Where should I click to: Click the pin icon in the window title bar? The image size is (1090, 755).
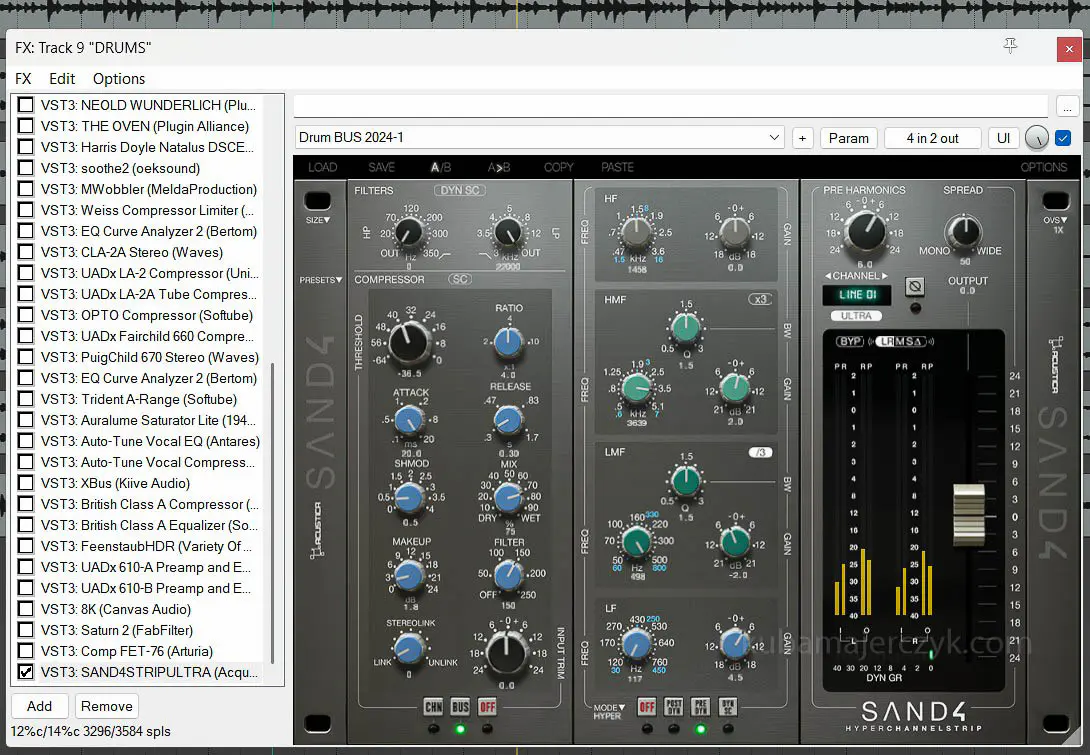pos(1010,46)
